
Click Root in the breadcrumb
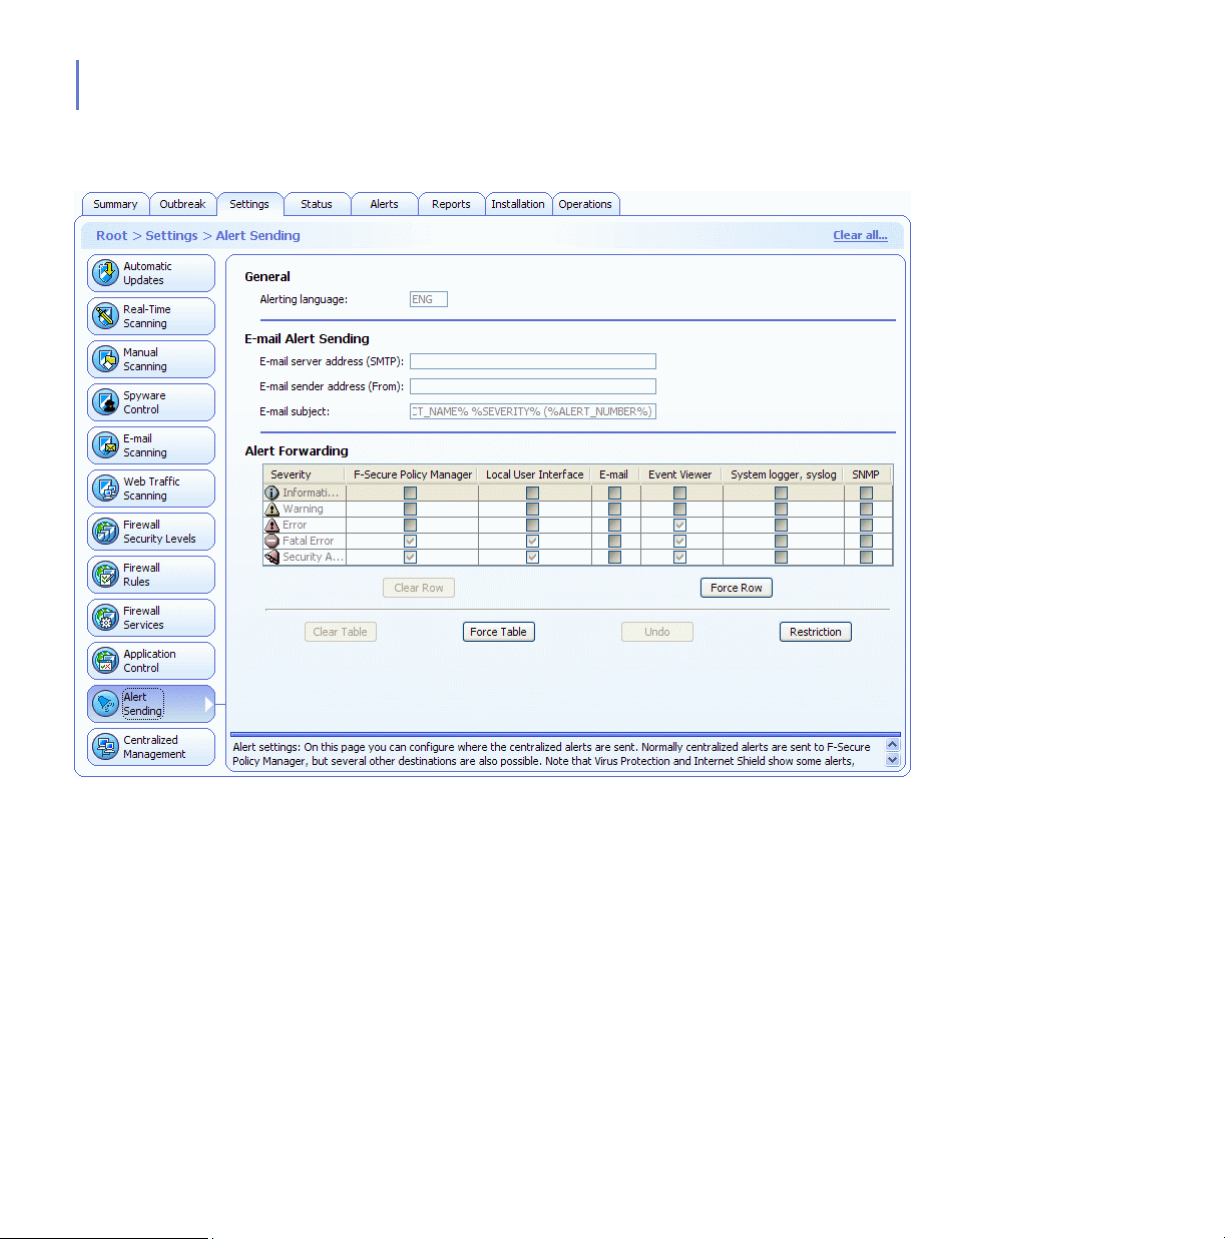[112, 236]
